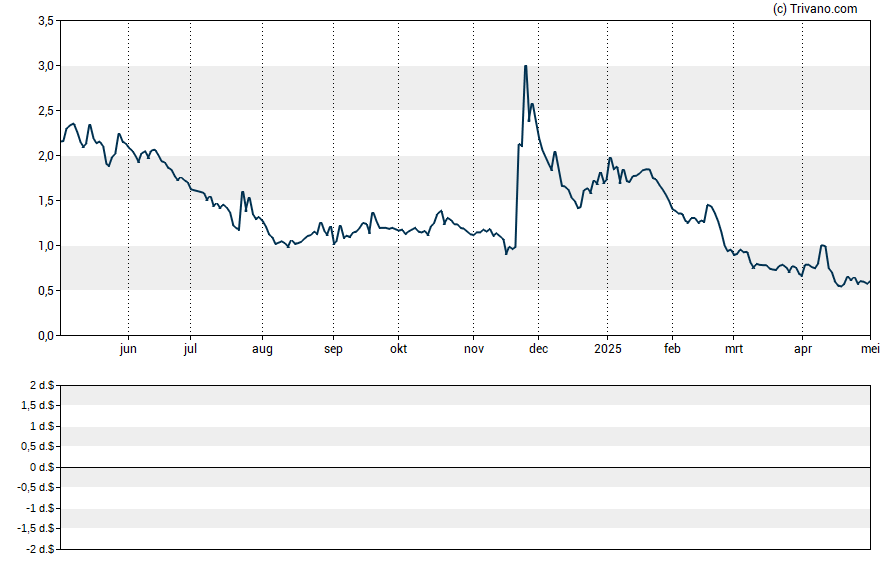Click the '2025' year label
This screenshot has height=565, width=888.
tap(608, 349)
